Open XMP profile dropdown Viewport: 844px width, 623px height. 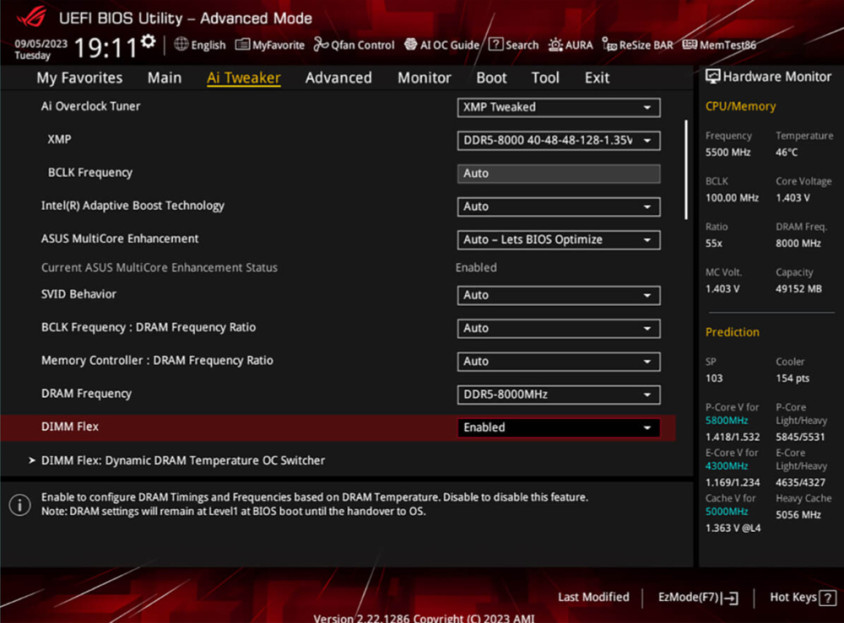[x=559, y=141]
